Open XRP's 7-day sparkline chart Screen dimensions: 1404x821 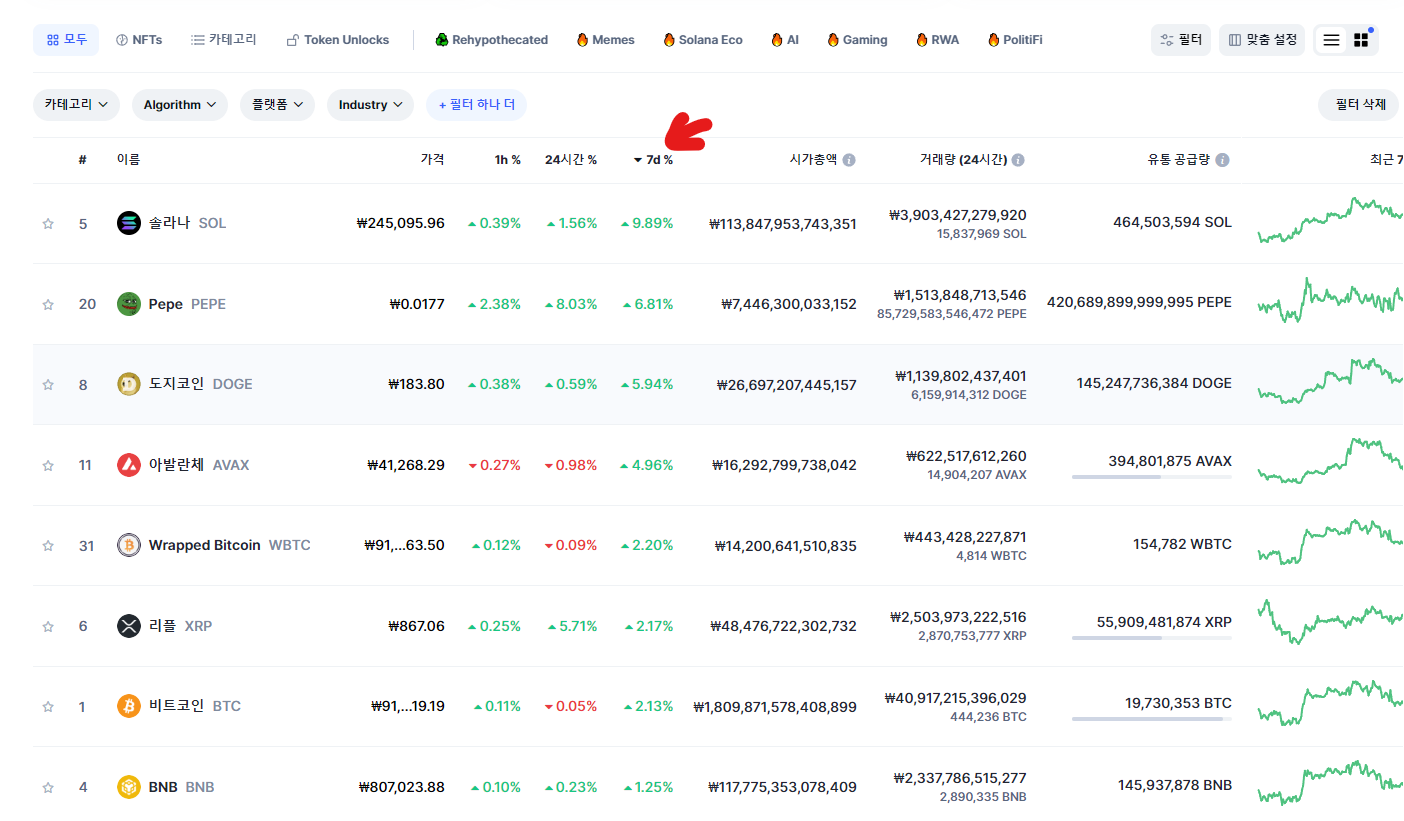pyautogui.click(x=1330, y=622)
